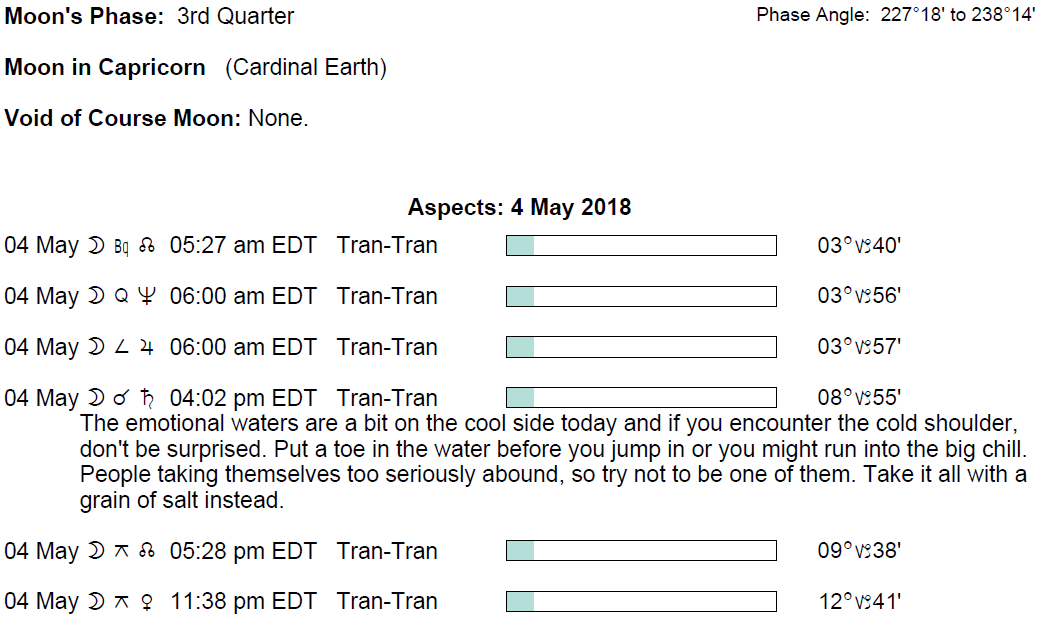Viewport: 1039px width, 623px height.
Task: Click the "Moon in Capricorn" heading
Action: tap(105, 68)
